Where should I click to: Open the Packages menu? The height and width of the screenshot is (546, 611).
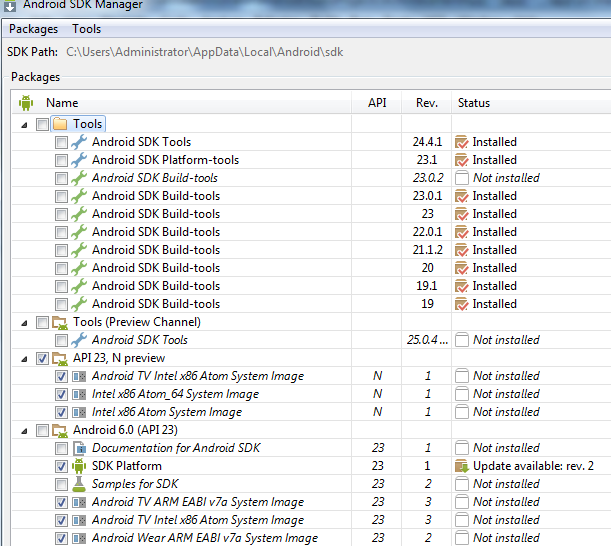pos(33,29)
